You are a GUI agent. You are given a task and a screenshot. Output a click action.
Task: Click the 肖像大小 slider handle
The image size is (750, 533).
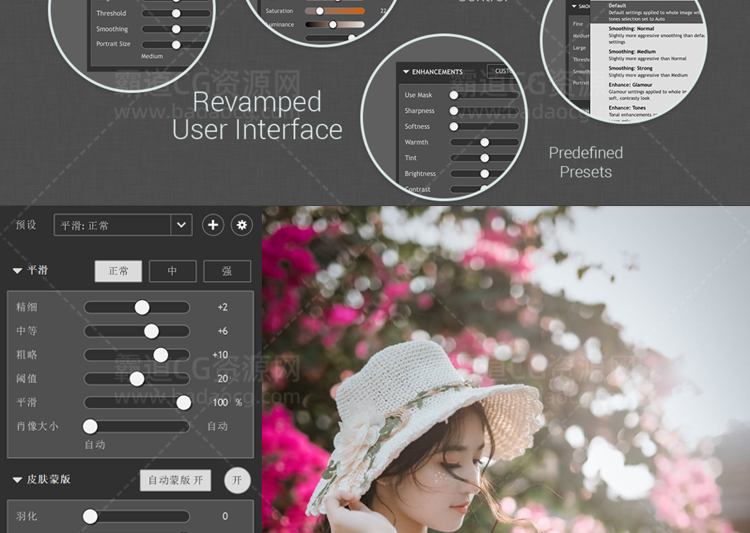coord(90,426)
